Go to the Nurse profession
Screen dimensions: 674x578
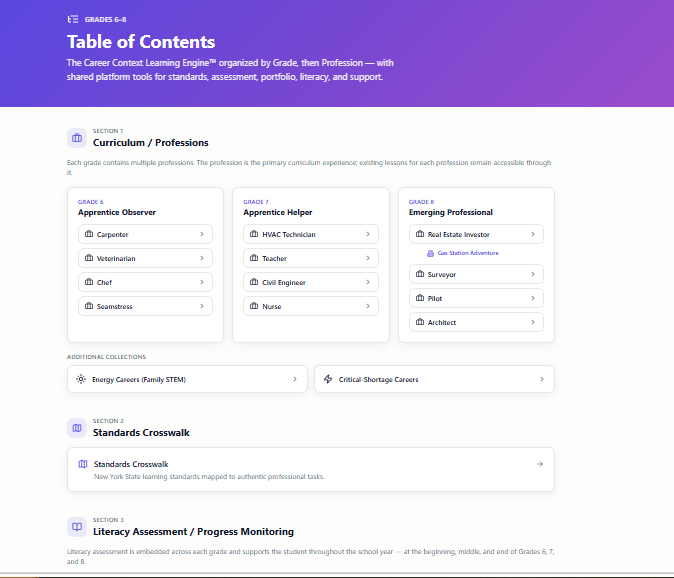pyautogui.click(x=311, y=306)
